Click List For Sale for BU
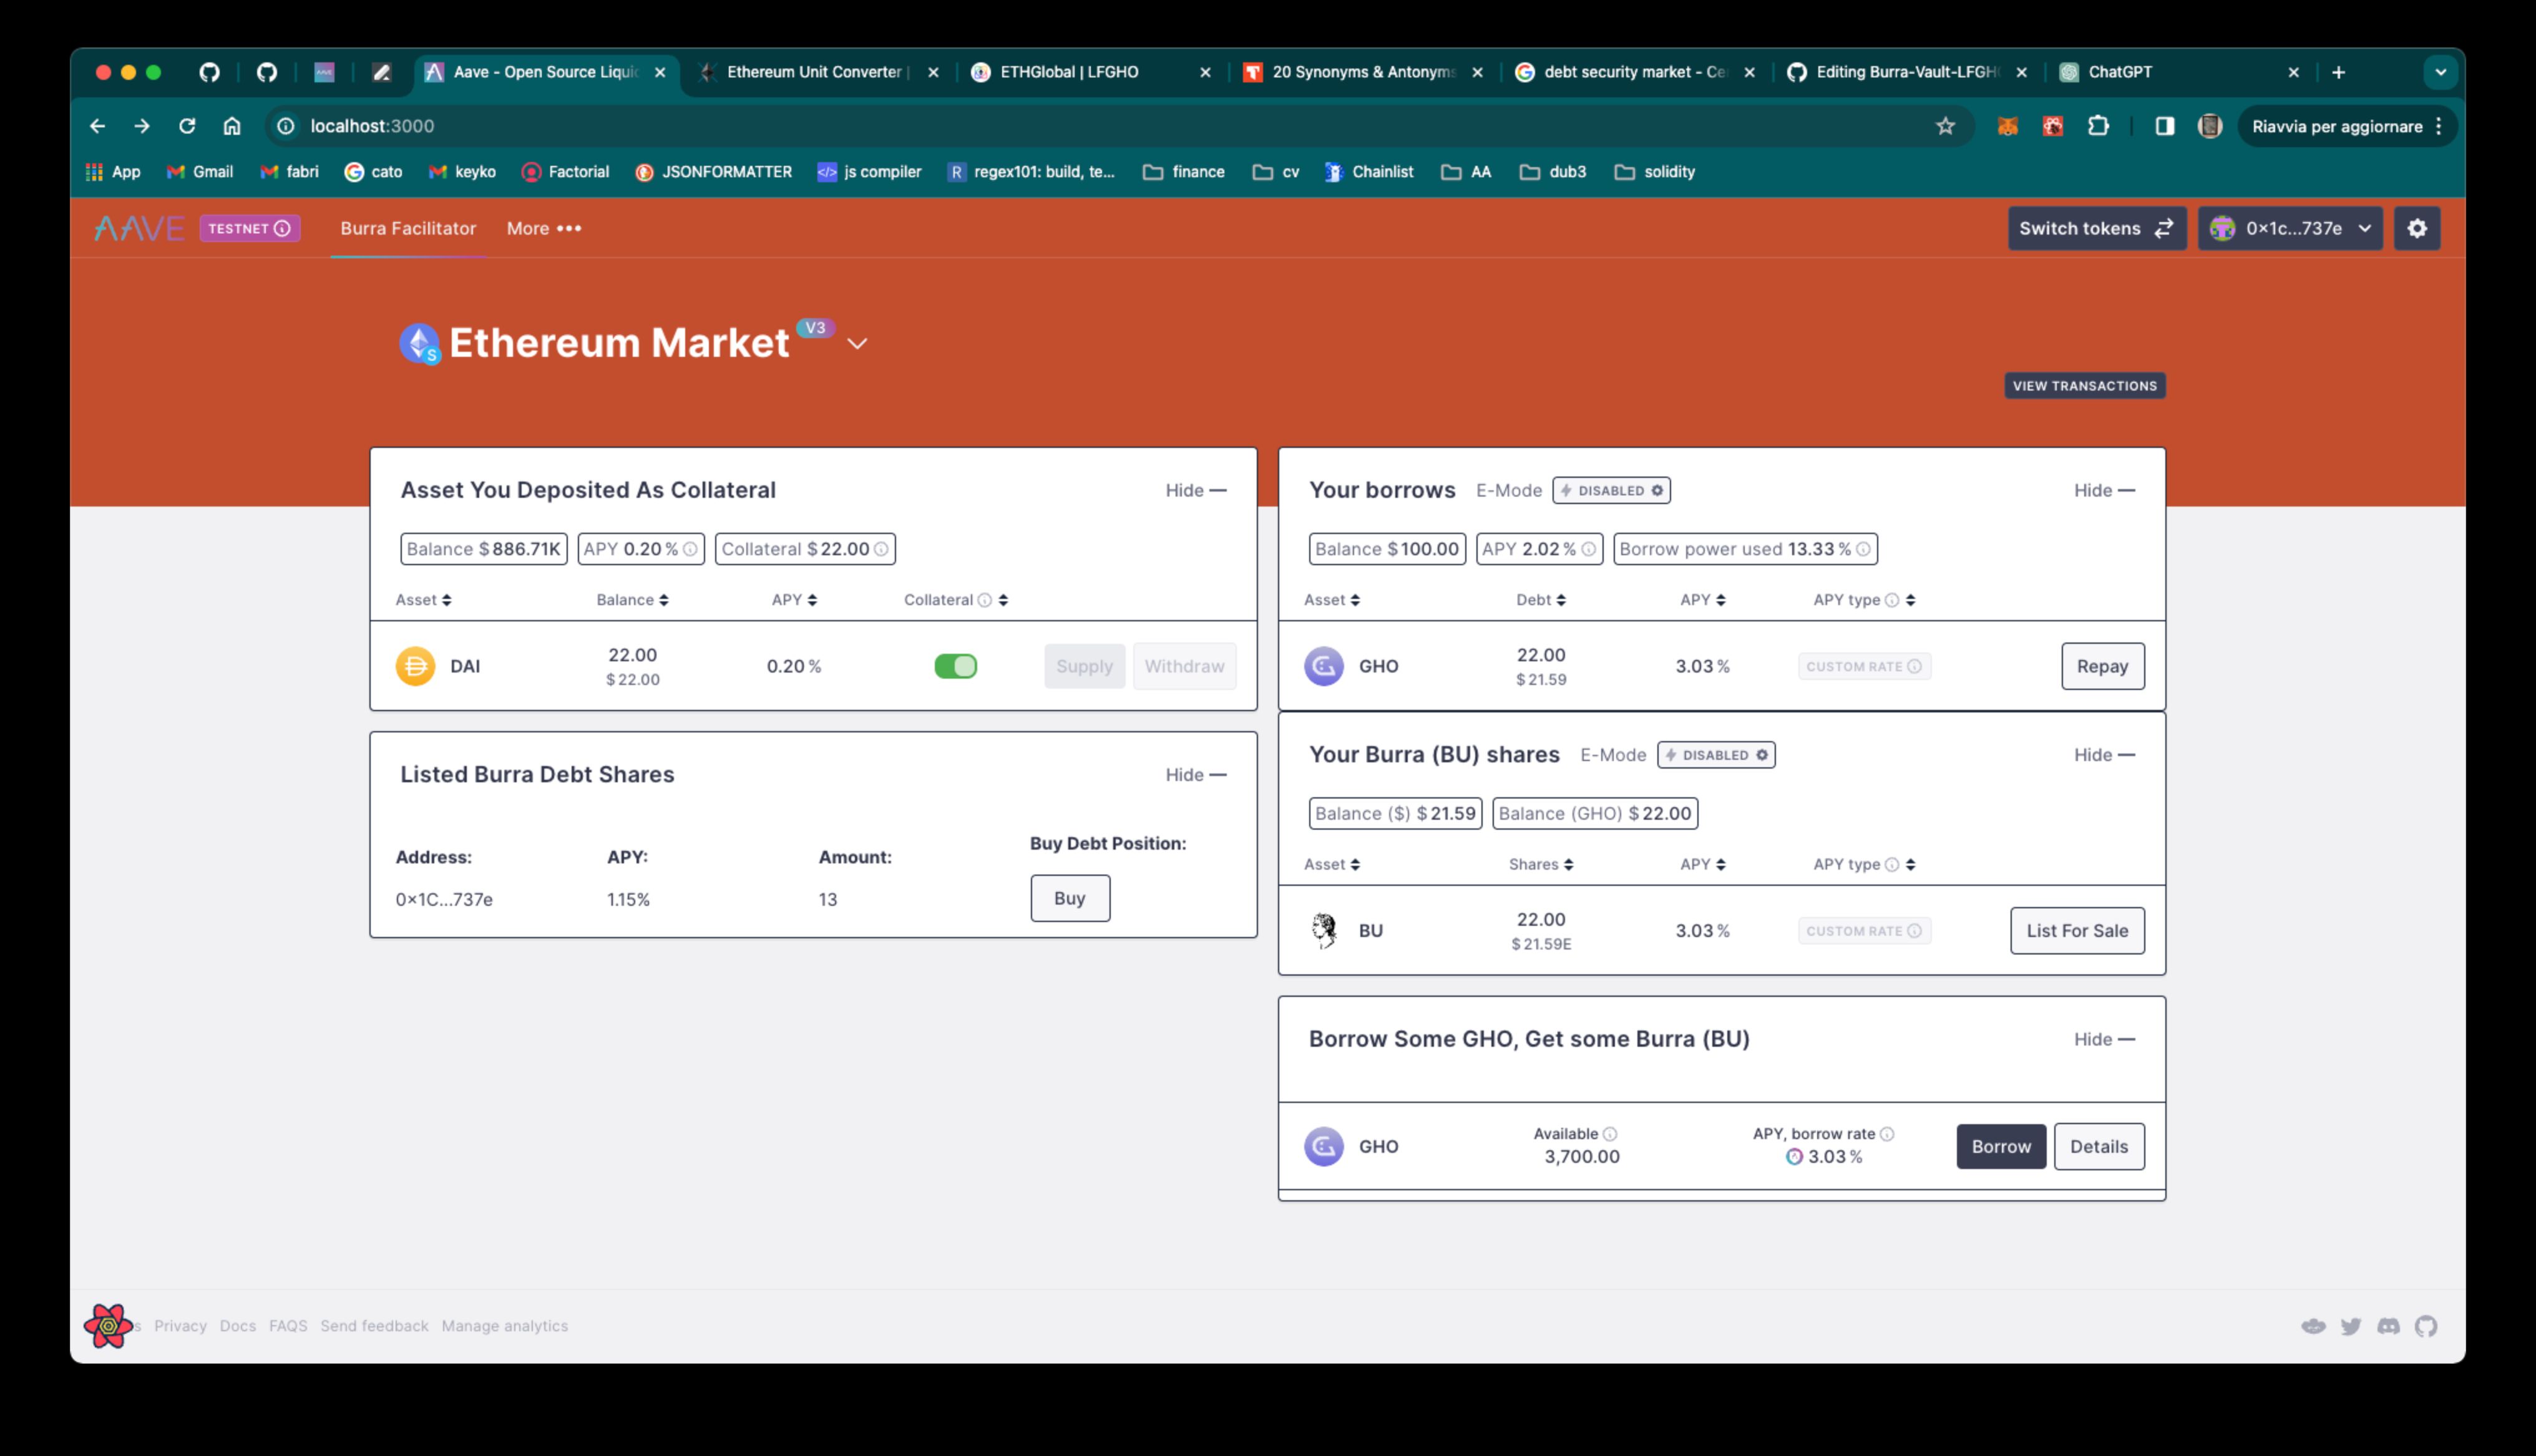Viewport: 2536px width, 1456px height. [x=2077, y=931]
